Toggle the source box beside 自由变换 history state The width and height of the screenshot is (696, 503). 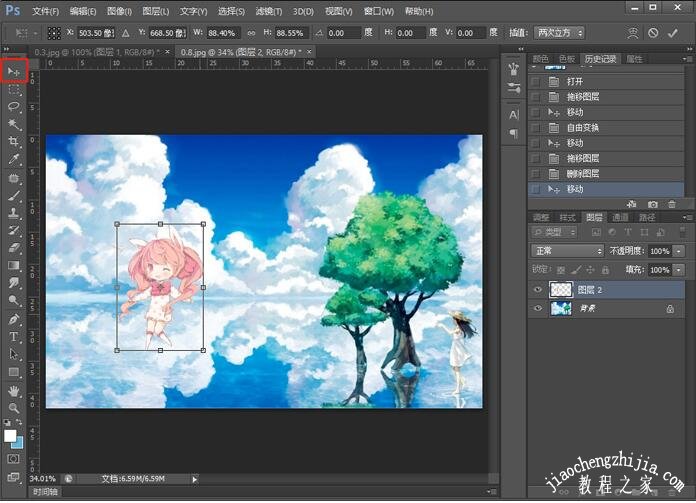[536, 127]
